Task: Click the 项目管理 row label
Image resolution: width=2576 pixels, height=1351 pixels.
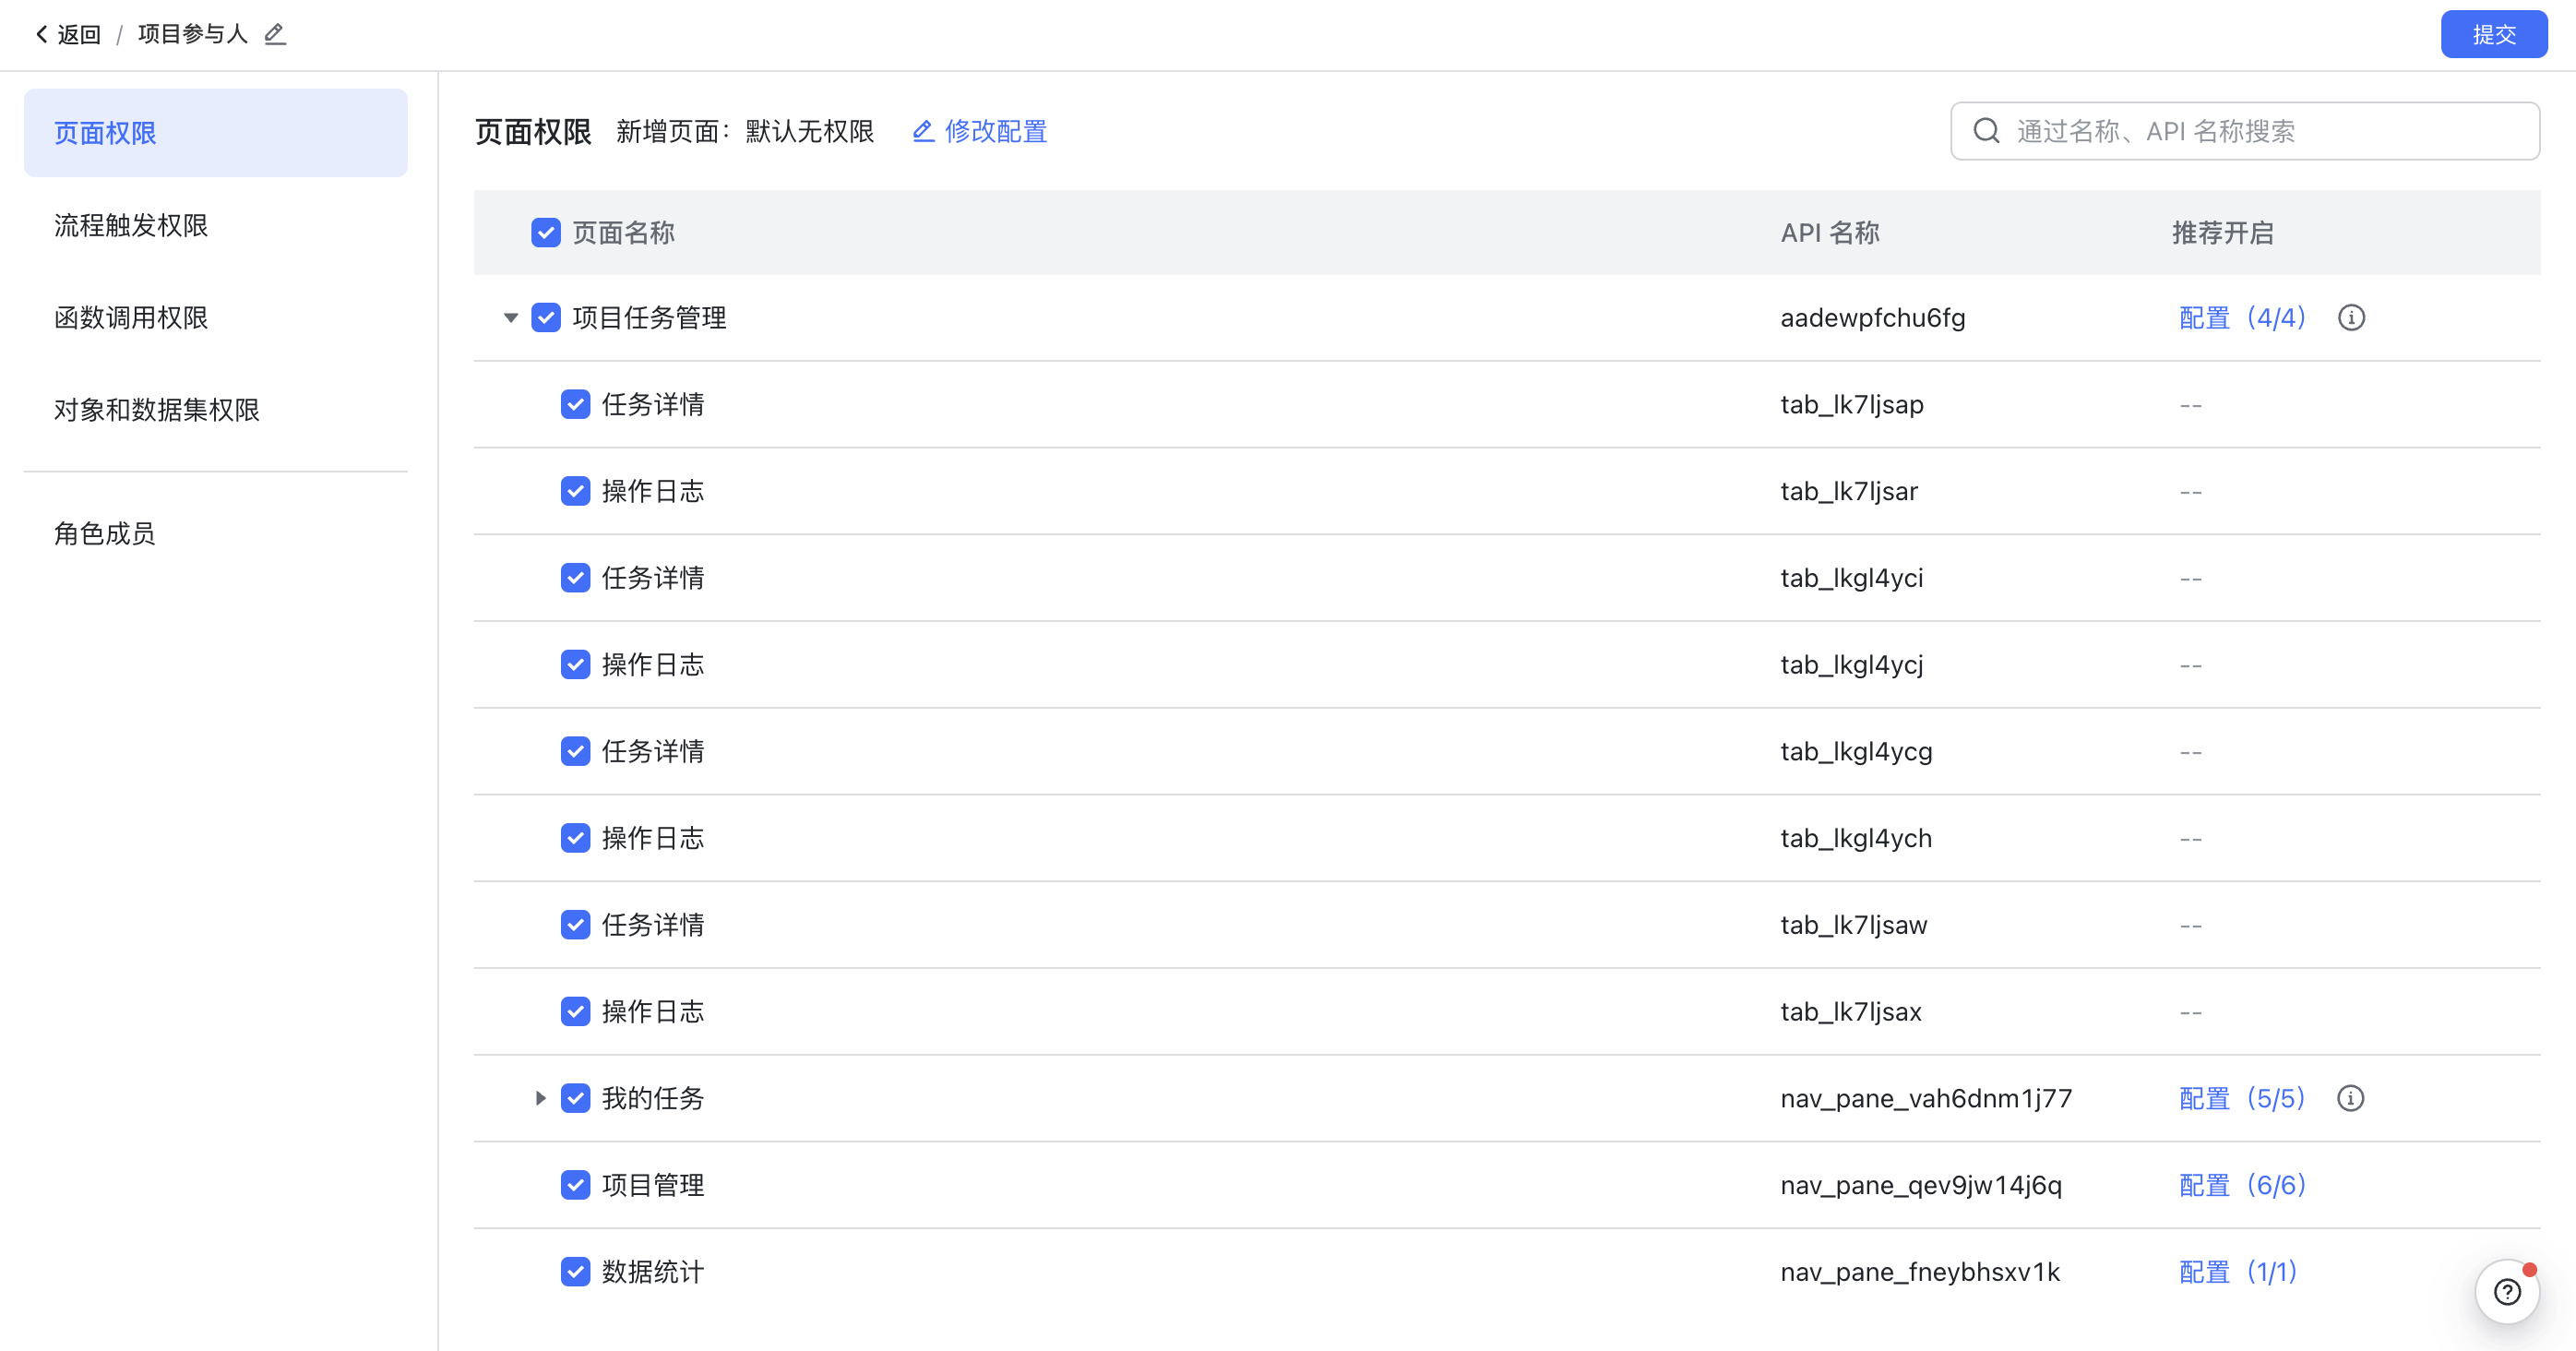Action: (653, 1185)
